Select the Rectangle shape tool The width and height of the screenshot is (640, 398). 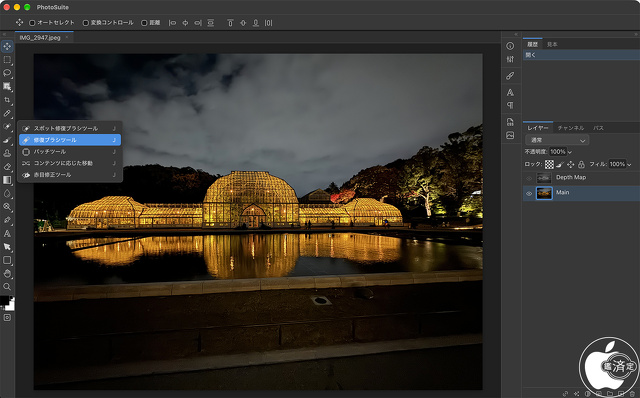pyautogui.click(x=7, y=260)
